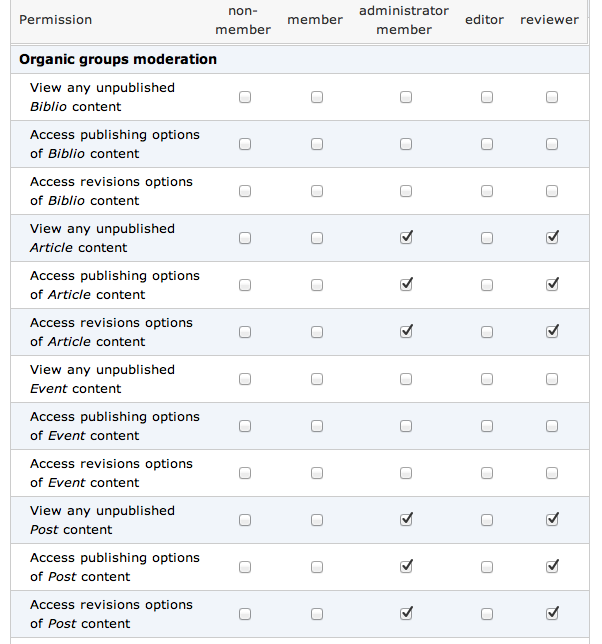Image resolution: width=602 pixels, height=644 pixels.
Task: Enable editor Access publishing options Article
Action: tap(487, 285)
